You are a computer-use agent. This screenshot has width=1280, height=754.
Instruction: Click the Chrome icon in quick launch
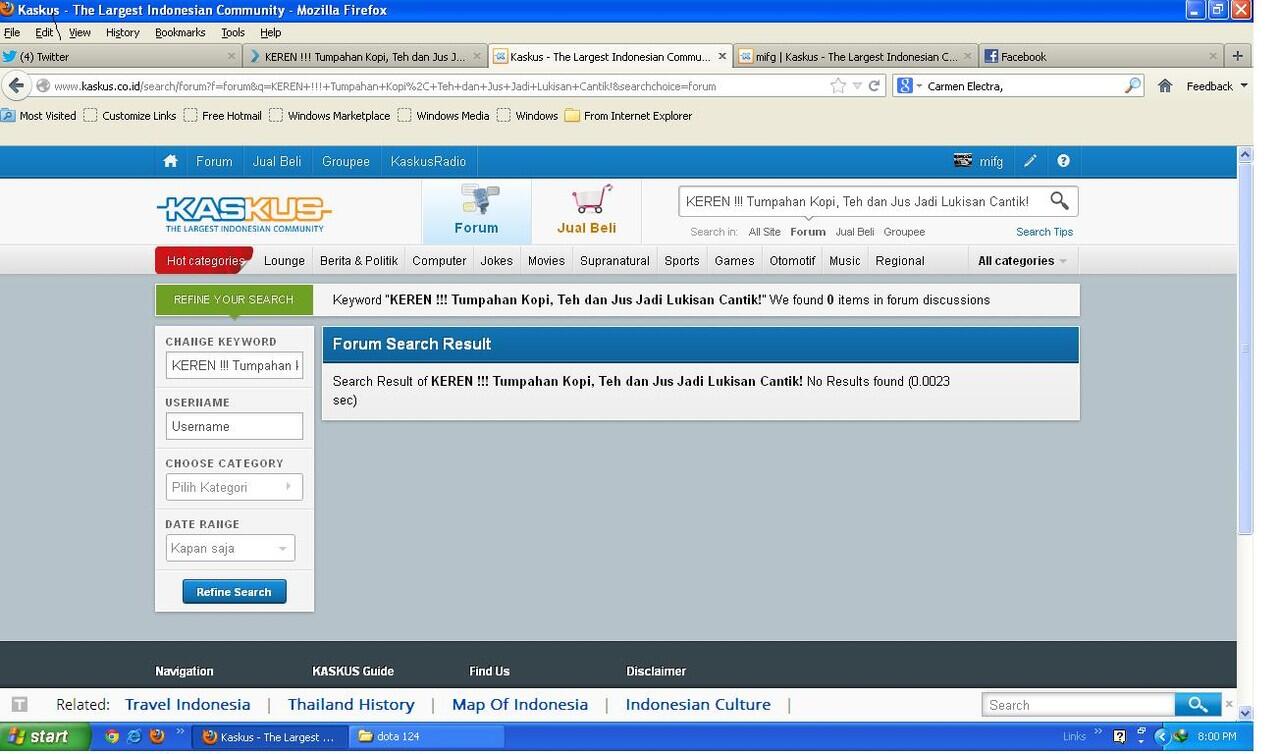tap(112, 736)
